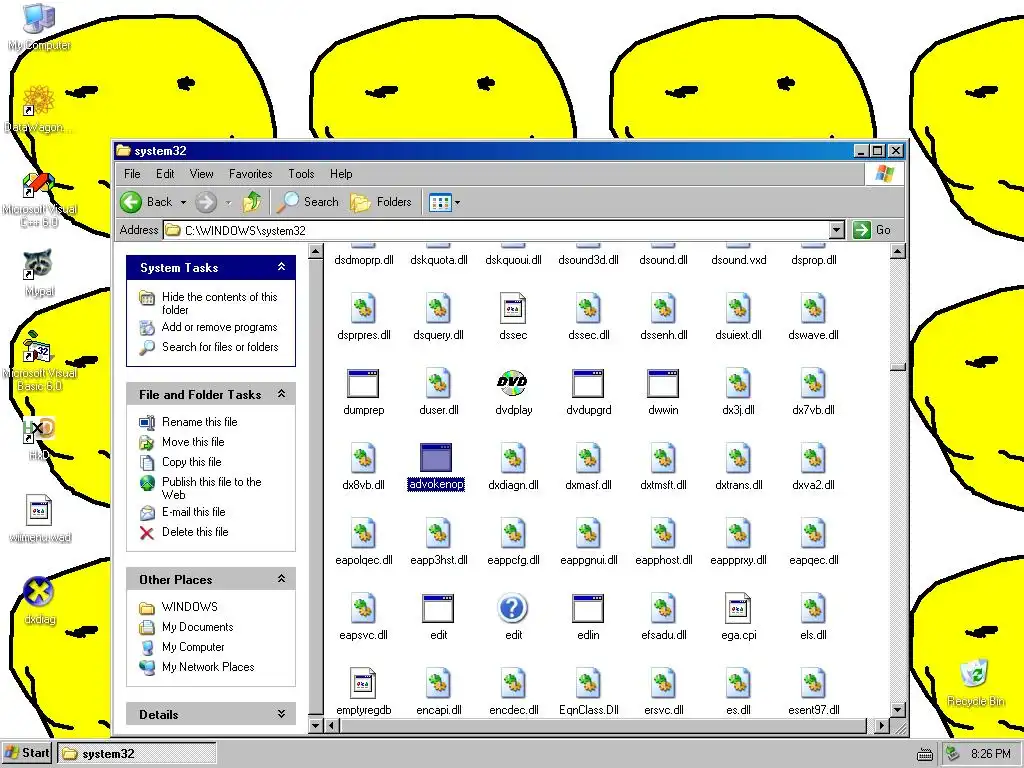The image size is (1024, 768).
Task: Select the dvdupgrd program icon
Action: tap(588, 383)
